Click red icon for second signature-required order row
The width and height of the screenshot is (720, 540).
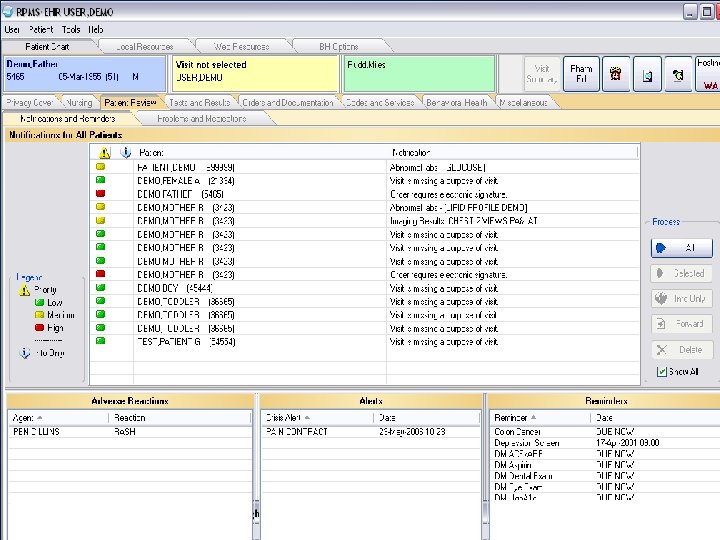(101, 274)
